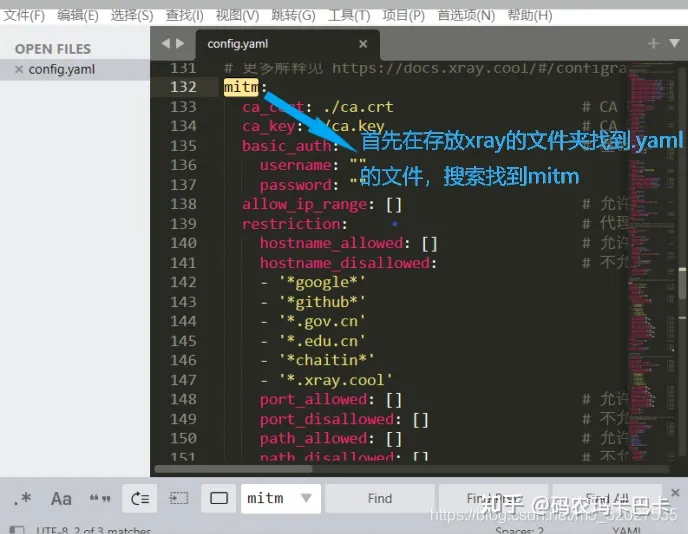Close the find panel

[x=675, y=492]
